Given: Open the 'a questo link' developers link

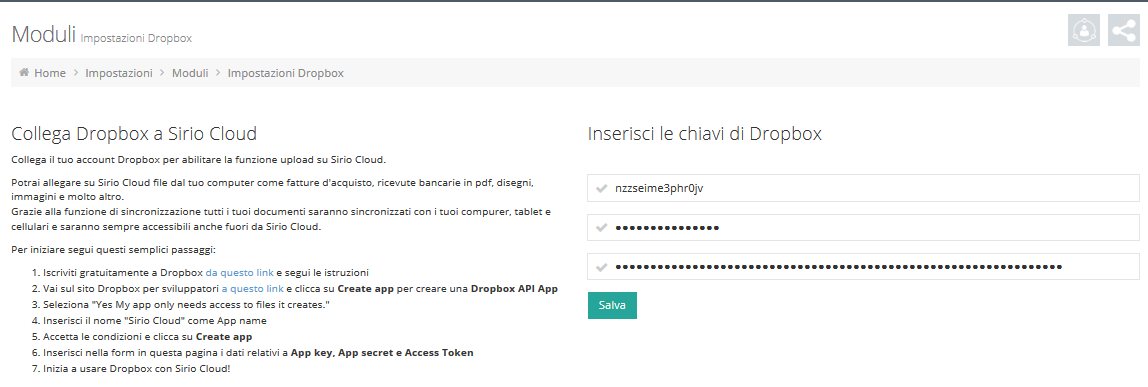Looking at the screenshot, I should (x=252, y=288).
